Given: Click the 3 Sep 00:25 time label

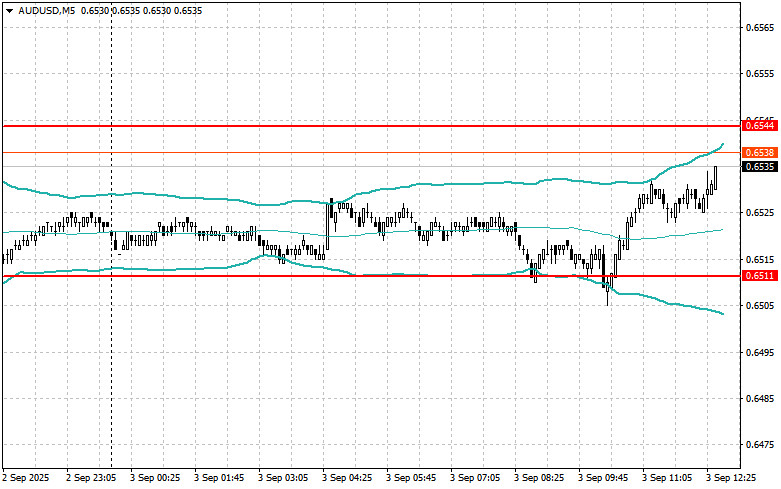Looking at the screenshot, I should click(x=155, y=478).
